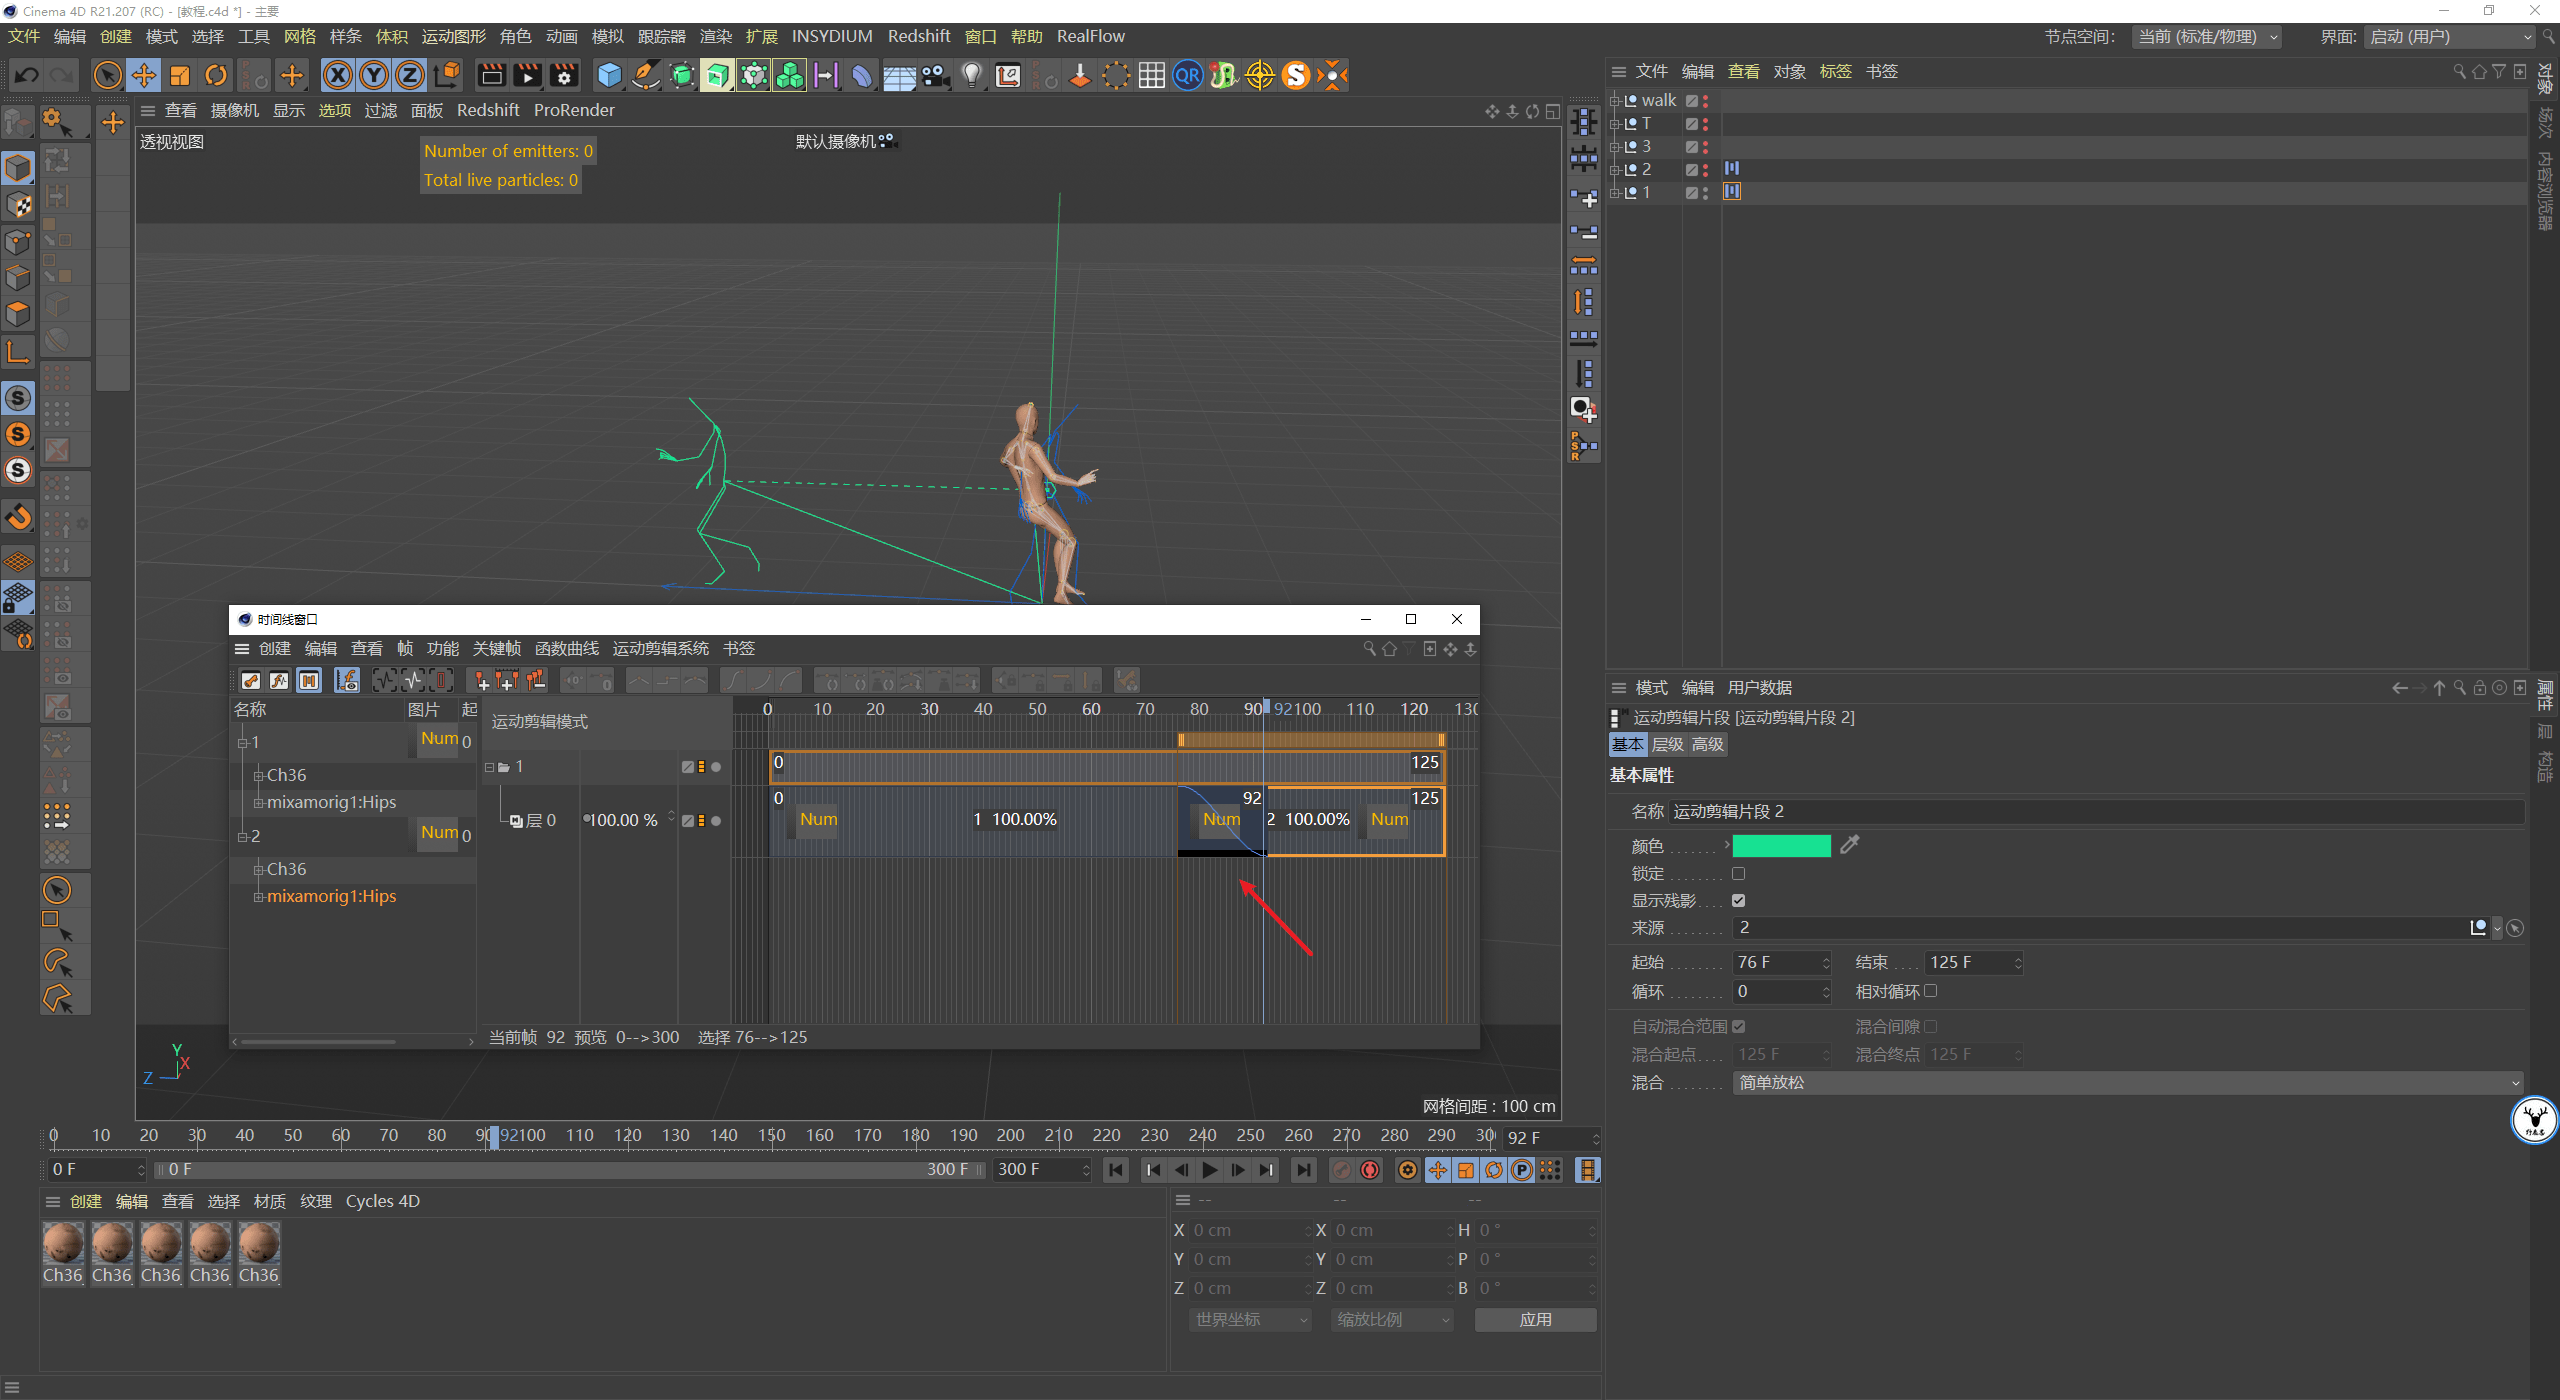Viewport: 2560px width, 1400px height.
Task: Select the Rotate tool icon
Action: coord(216,75)
